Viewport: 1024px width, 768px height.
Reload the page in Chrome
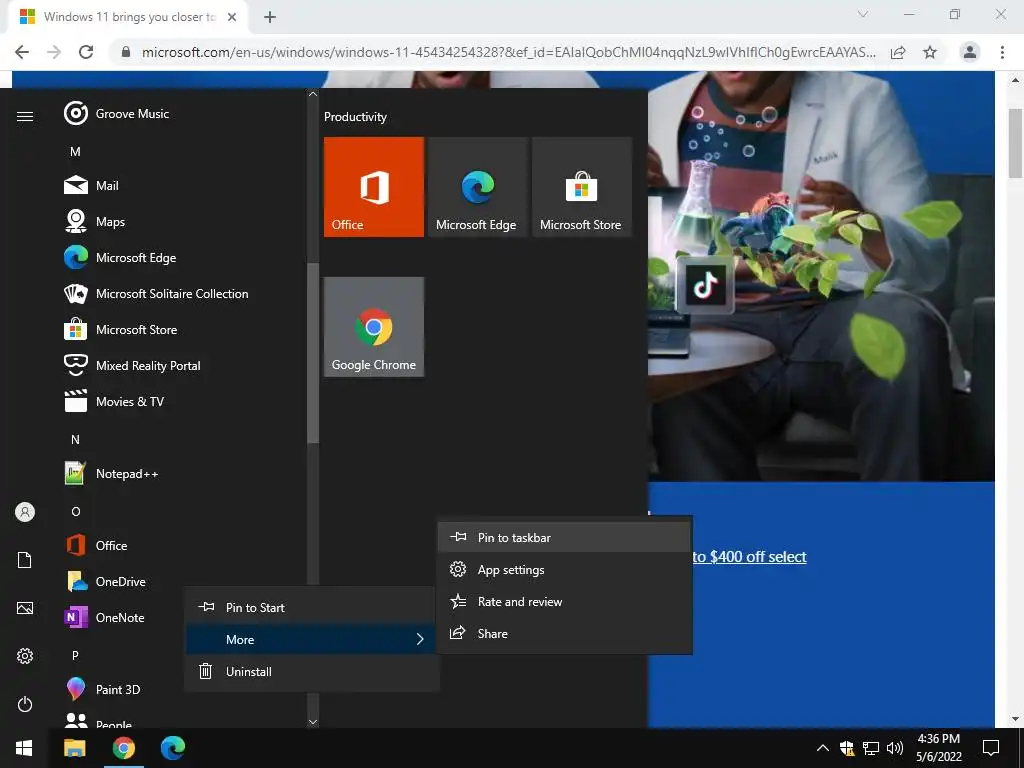click(x=86, y=52)
